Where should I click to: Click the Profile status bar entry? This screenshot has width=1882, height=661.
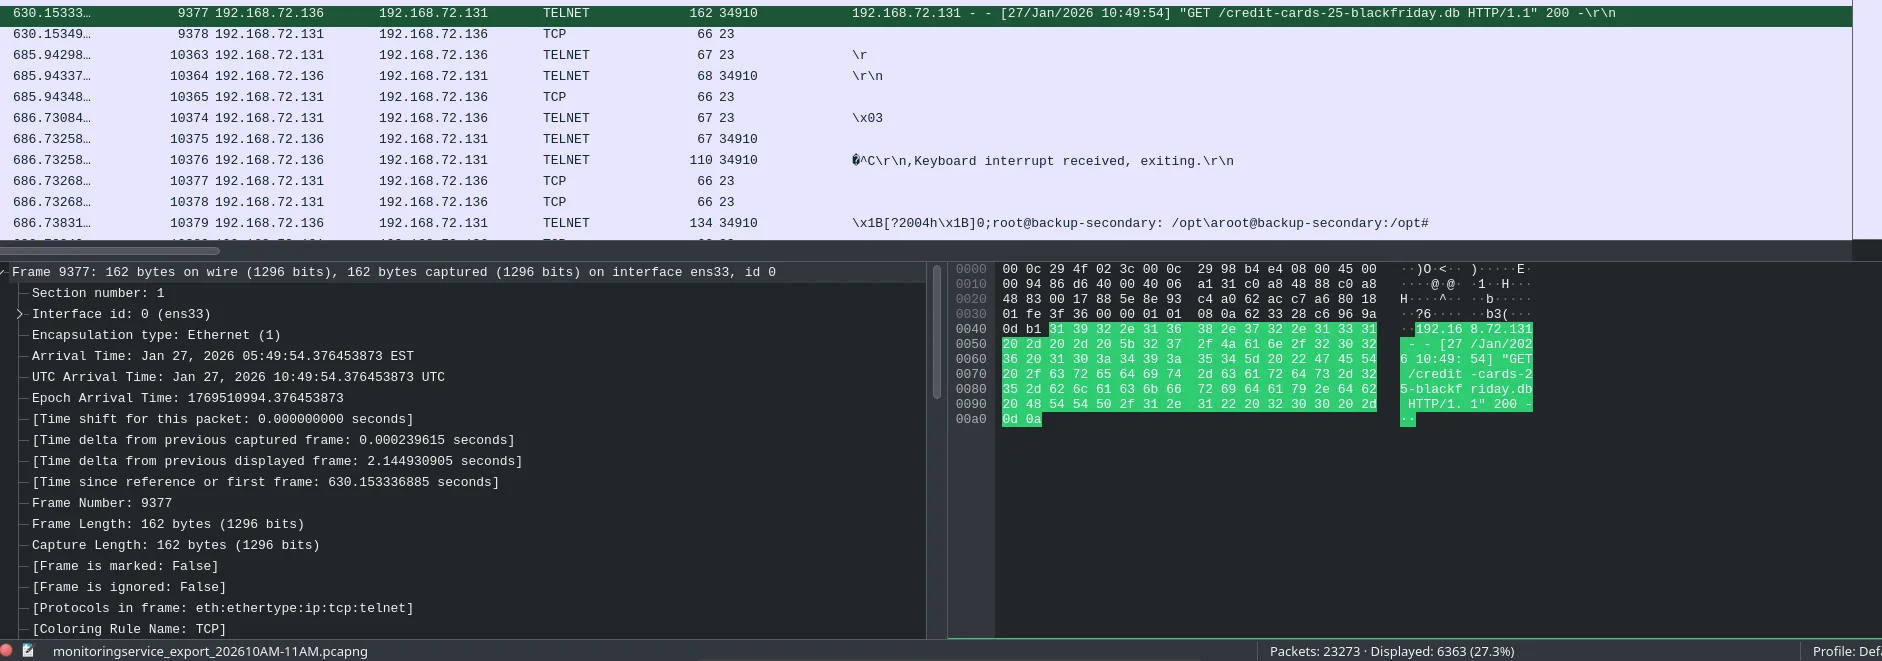tap(1846, 651)
